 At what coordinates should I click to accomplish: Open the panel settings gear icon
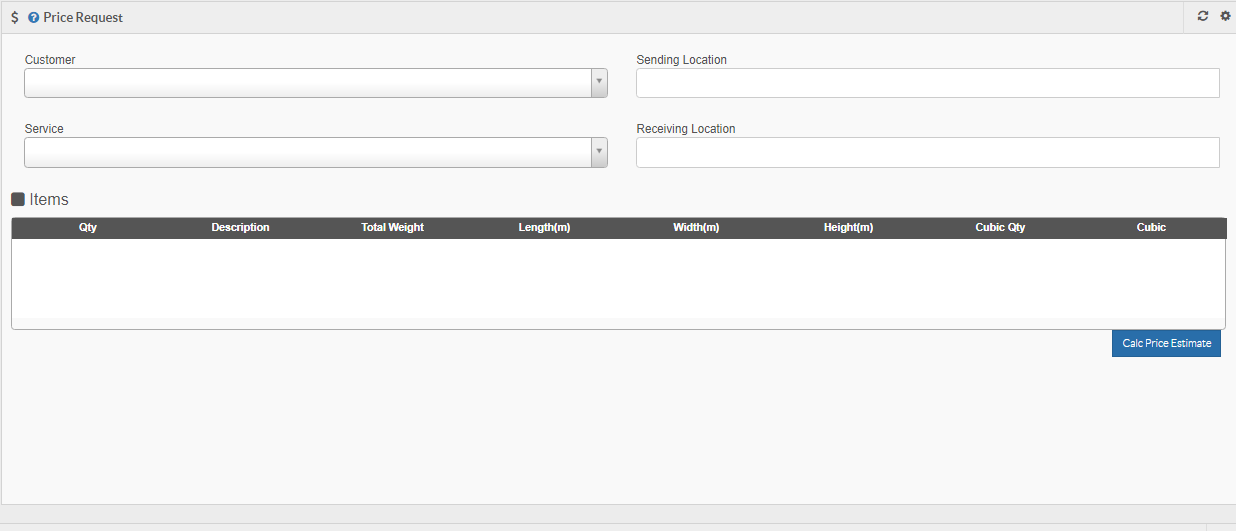[x=1225, y=16]
